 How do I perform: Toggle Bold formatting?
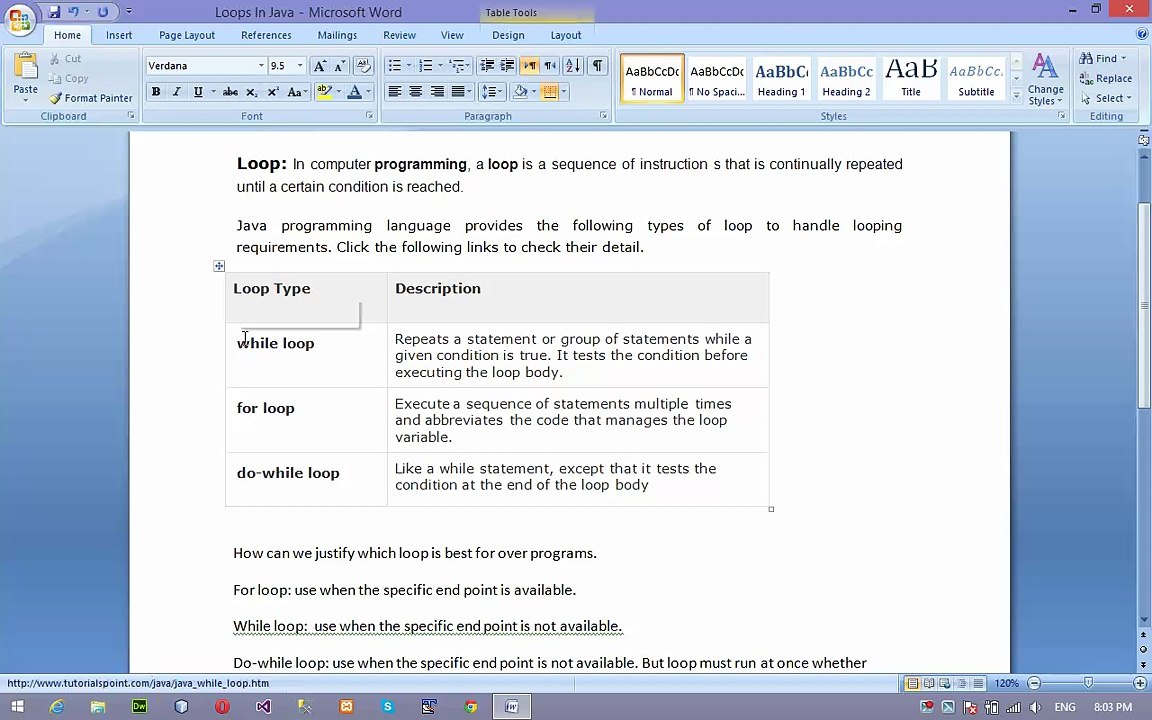tap(156, 92)
